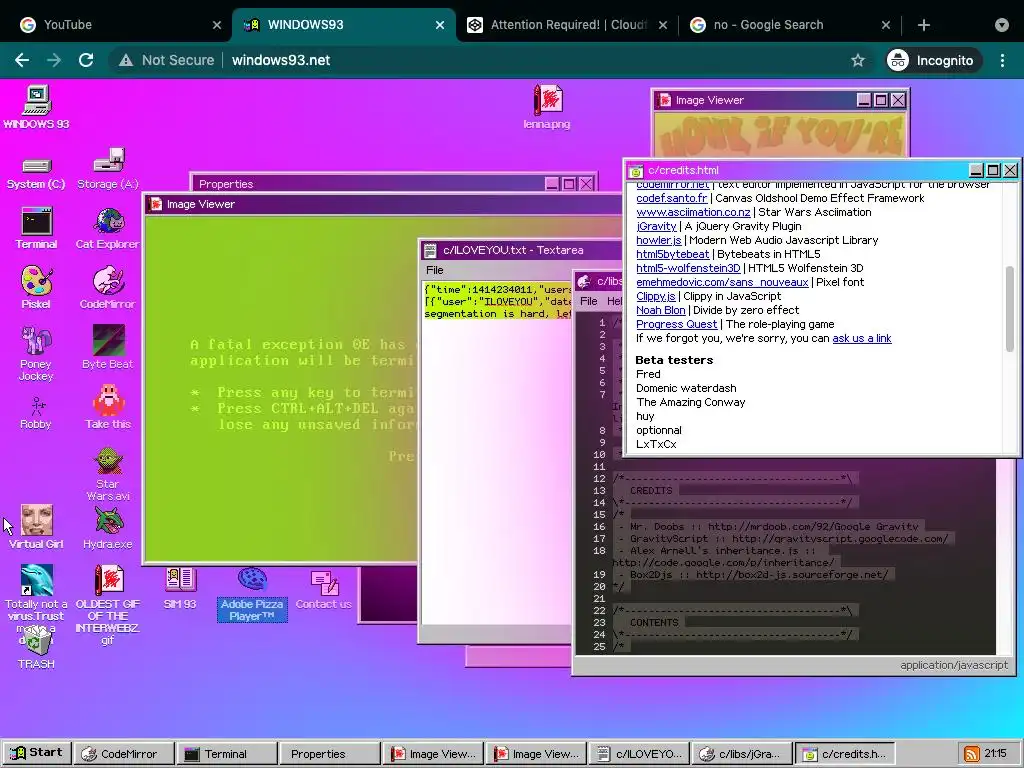The image size is (1024, 768).
Task: Open the lenna.png desktop file icon
Action: [x=547, y=106]
